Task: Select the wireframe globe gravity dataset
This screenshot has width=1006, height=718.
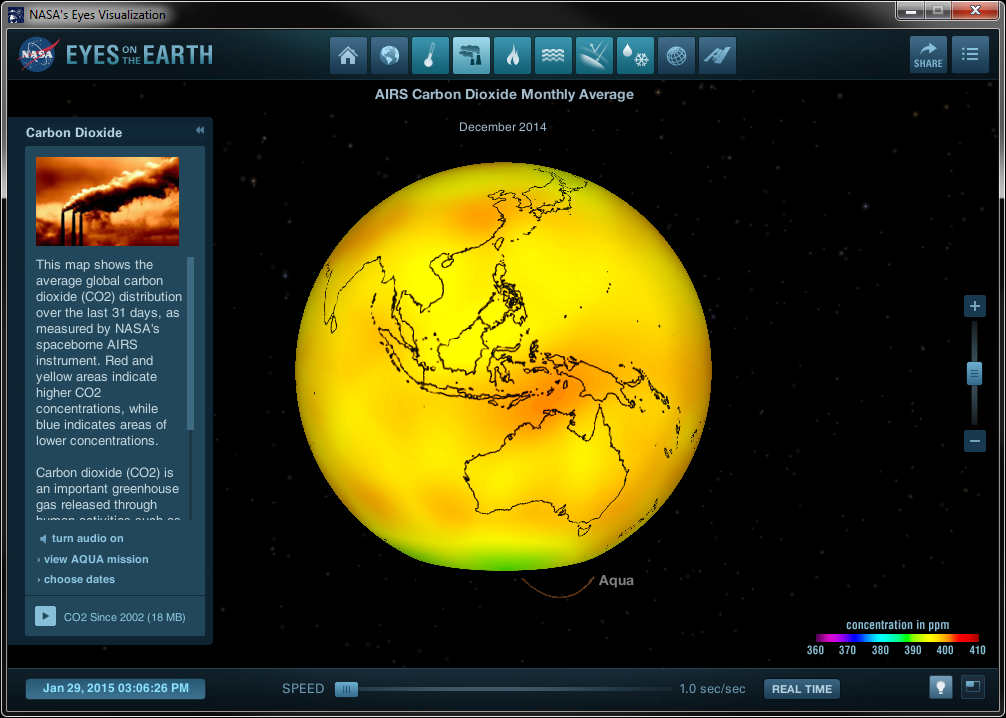Action: tap(676, 56)
